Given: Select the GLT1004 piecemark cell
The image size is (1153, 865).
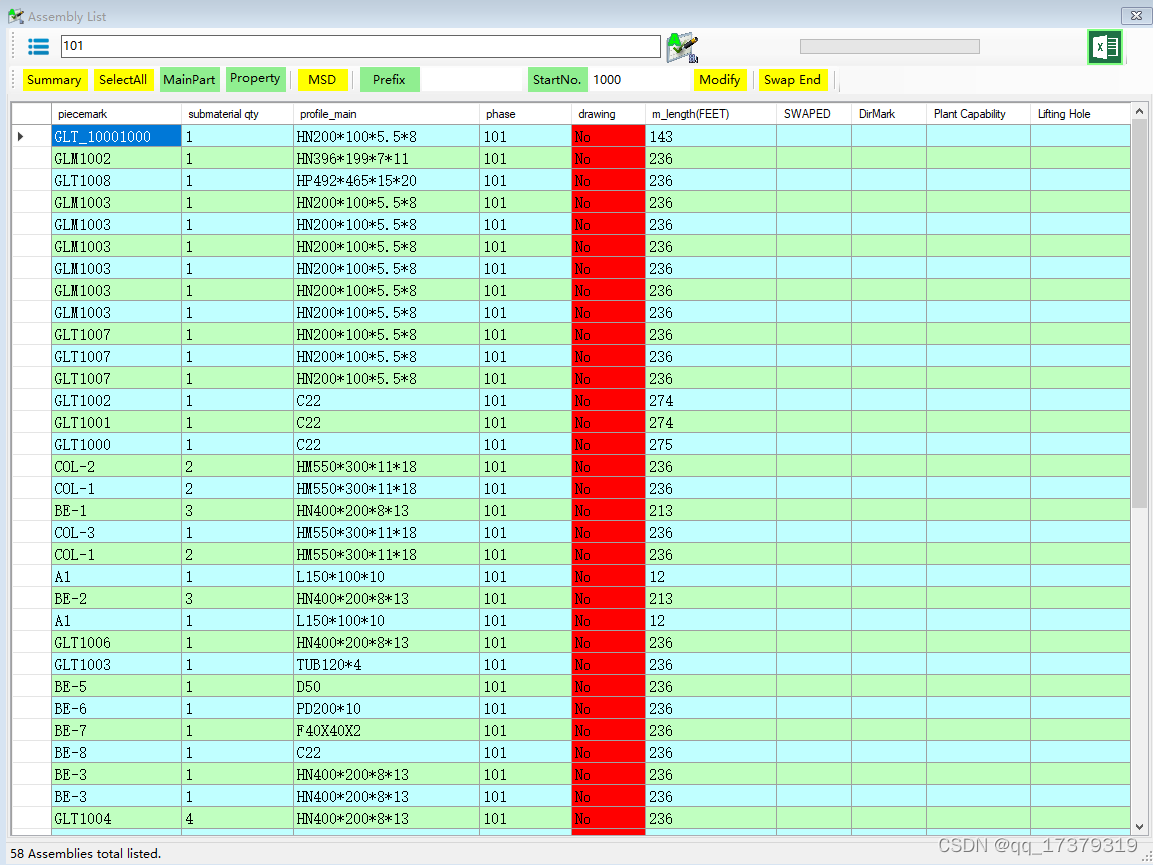Looking at the screenshot, I should [116, 819].
